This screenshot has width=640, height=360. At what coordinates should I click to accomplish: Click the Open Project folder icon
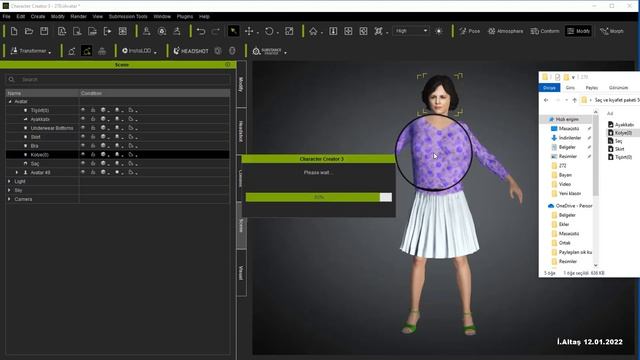click(x=29, y=31)
